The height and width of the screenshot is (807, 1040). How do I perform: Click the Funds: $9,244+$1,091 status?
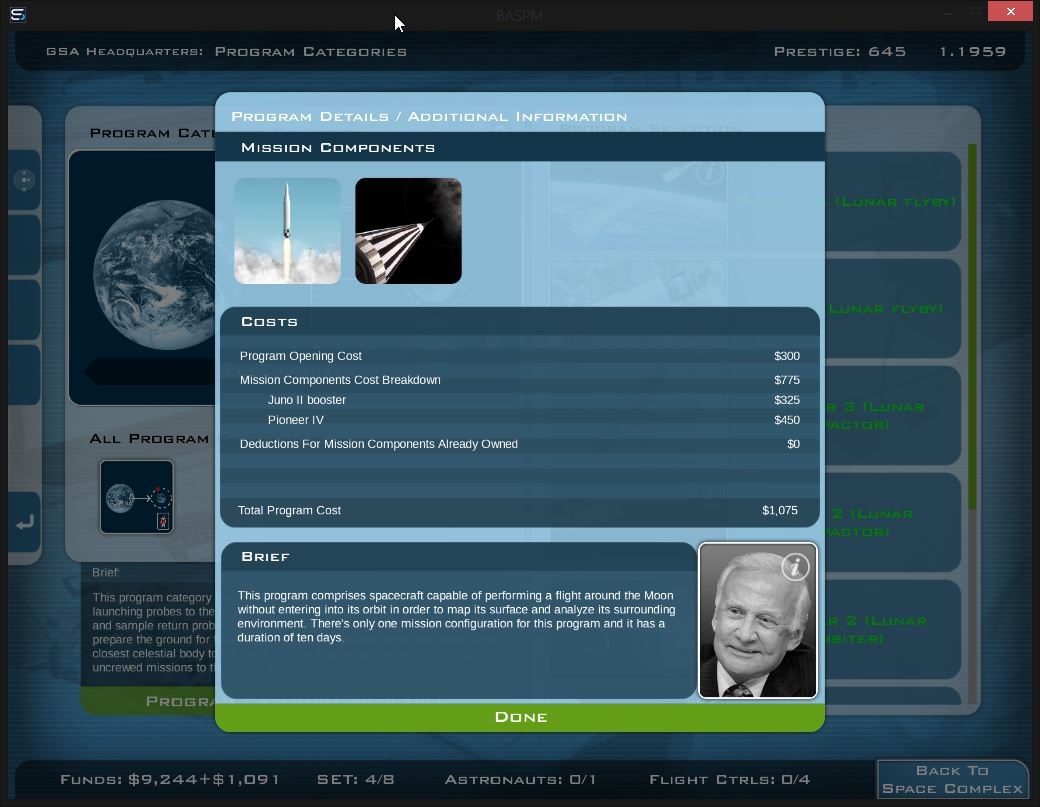[169, 779]
